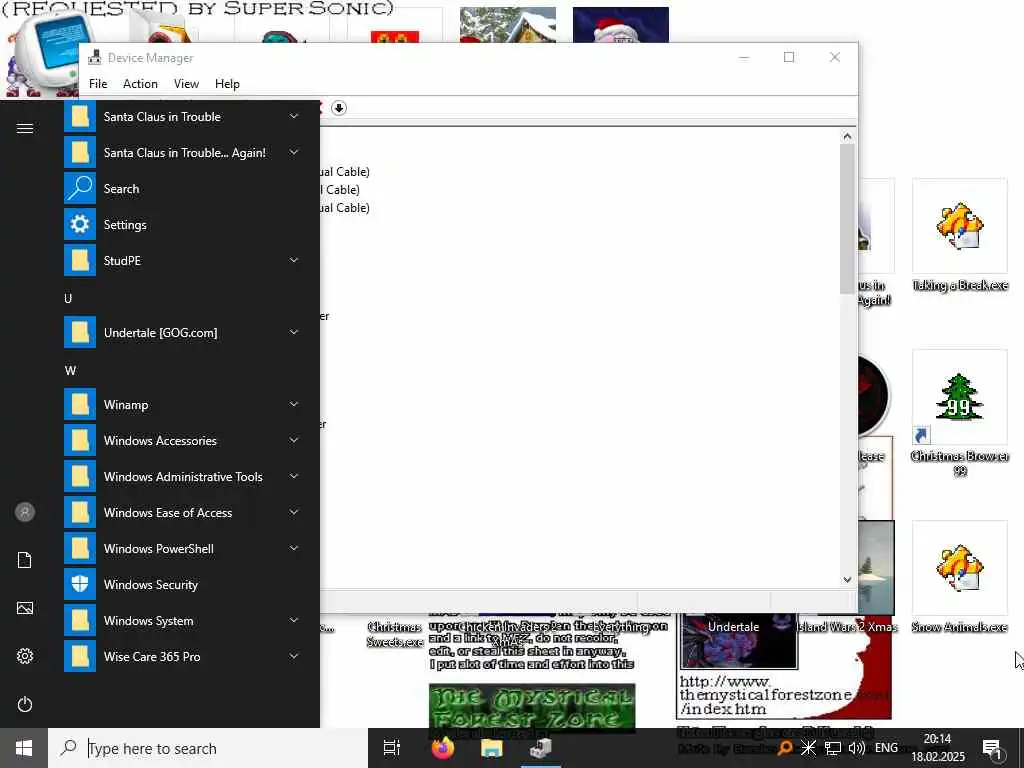This screenshot has height=768, width=1024.
Task: Open the notification center icon
Action: point(992,748)
